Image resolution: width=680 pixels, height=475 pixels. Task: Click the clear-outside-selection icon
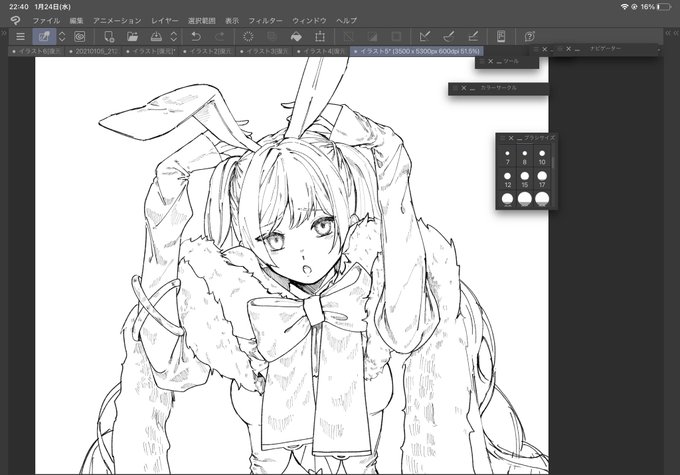click(272, 36)
